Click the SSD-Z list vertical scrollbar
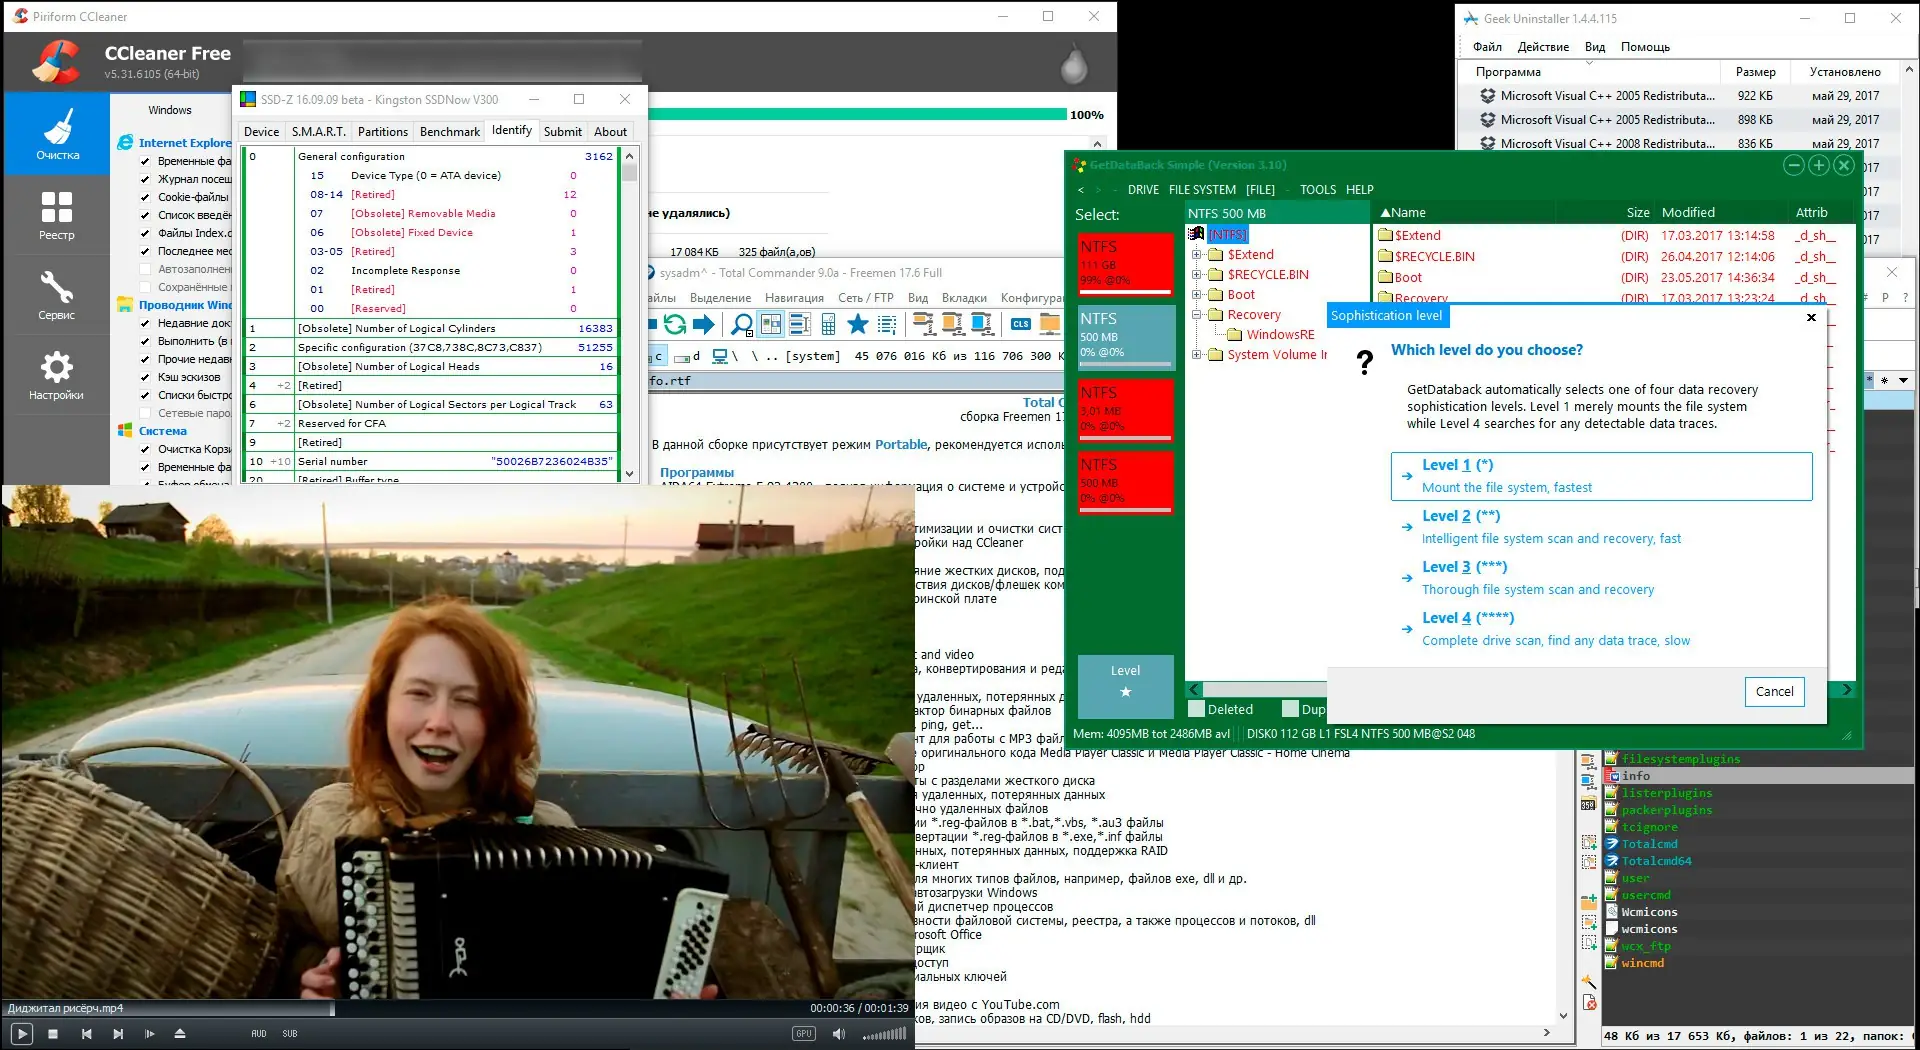1920x1050 pixels. [x=629, y=316]
